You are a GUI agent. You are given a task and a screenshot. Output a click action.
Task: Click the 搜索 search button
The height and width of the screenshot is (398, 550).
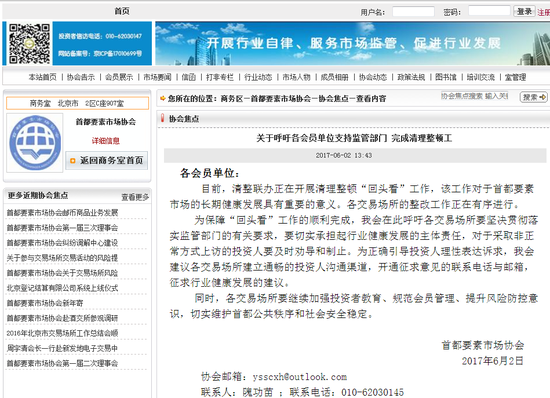click(x=534, y=97)
